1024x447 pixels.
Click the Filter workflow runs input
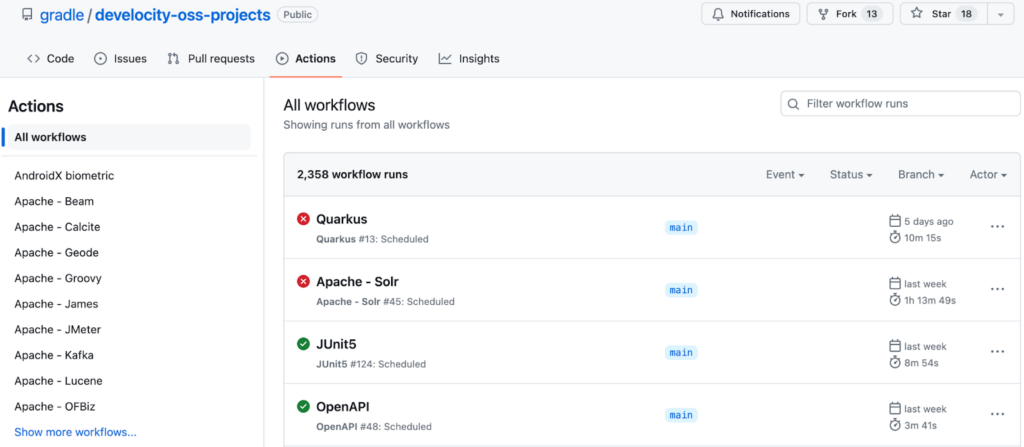click(901, 103)
